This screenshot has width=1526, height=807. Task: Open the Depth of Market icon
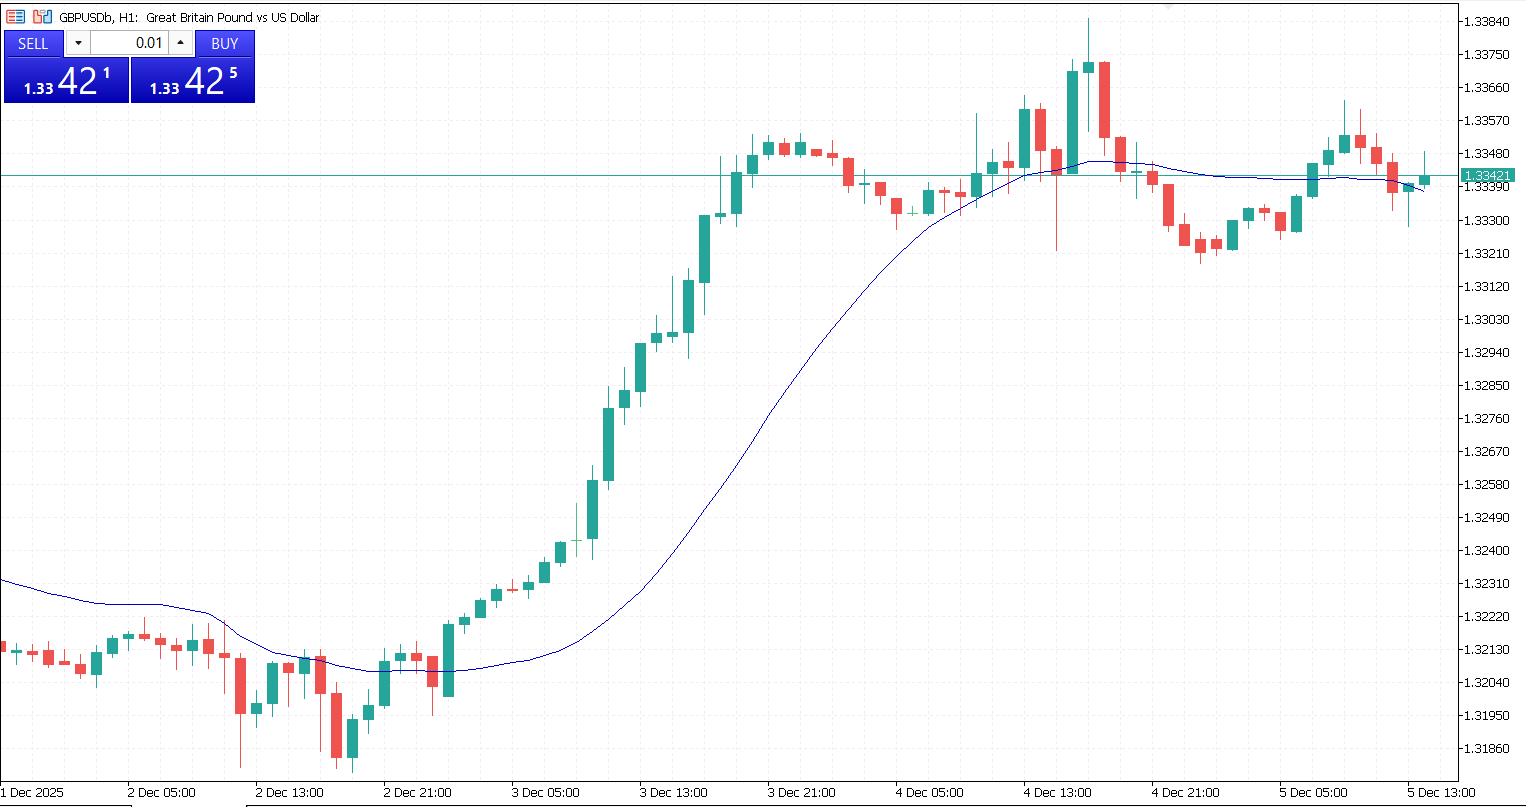tap(42, 17)
